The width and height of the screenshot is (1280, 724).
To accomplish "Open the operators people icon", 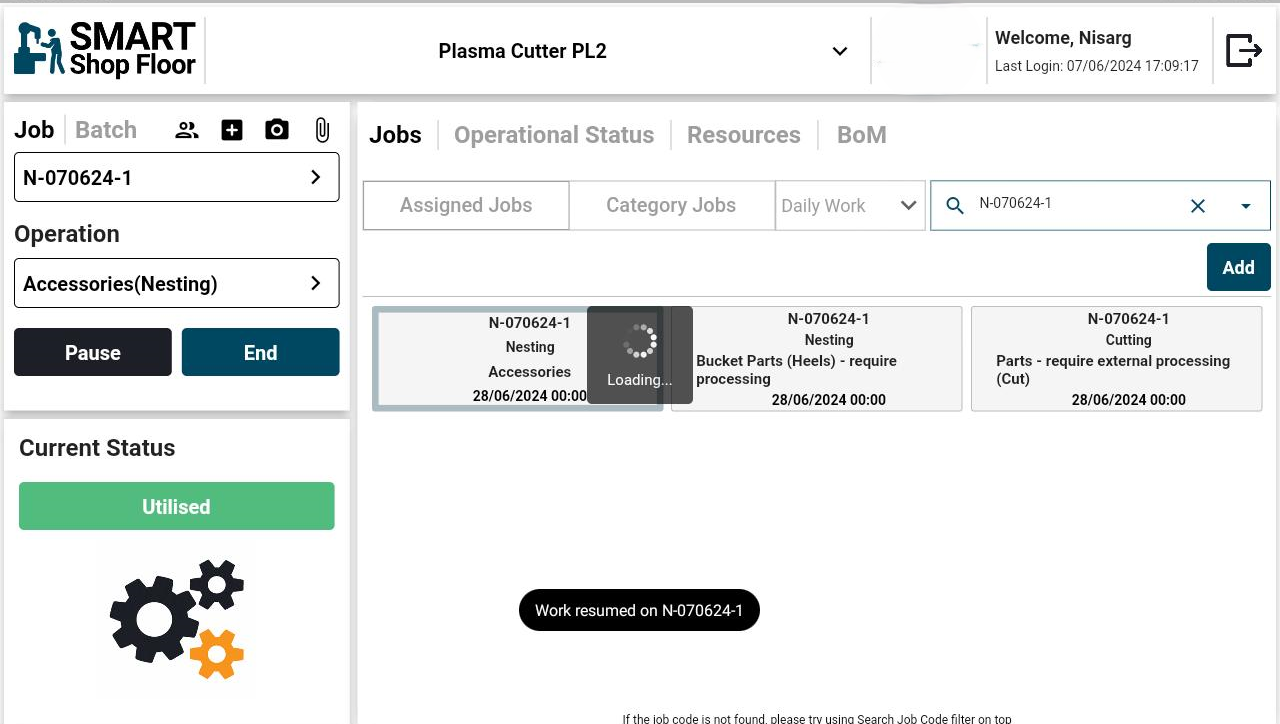I will point(187,130).
